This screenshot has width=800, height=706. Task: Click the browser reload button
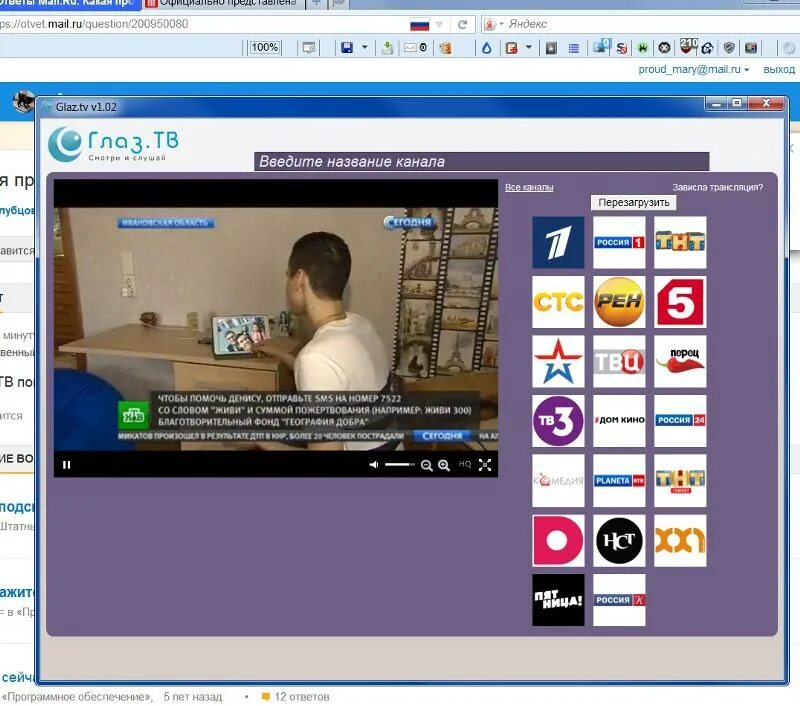462,24
